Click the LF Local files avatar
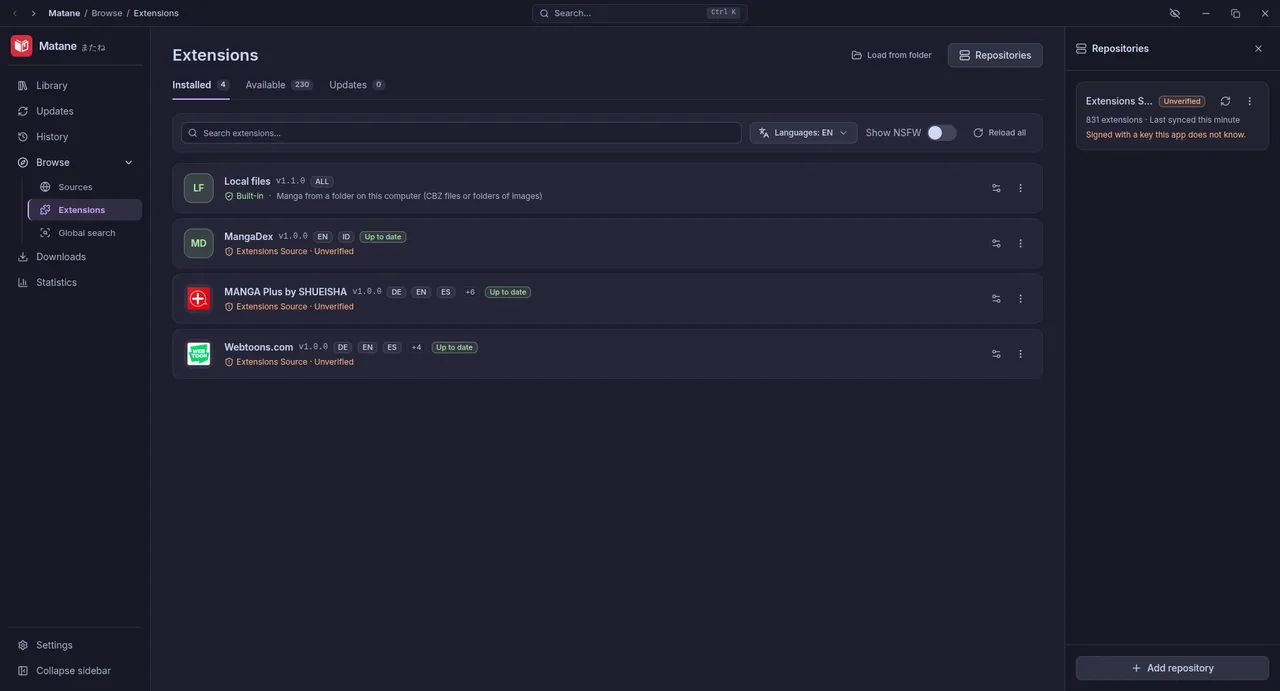Image resolution: width=1280 pixels, height=691 pixels. click(198, 188)
